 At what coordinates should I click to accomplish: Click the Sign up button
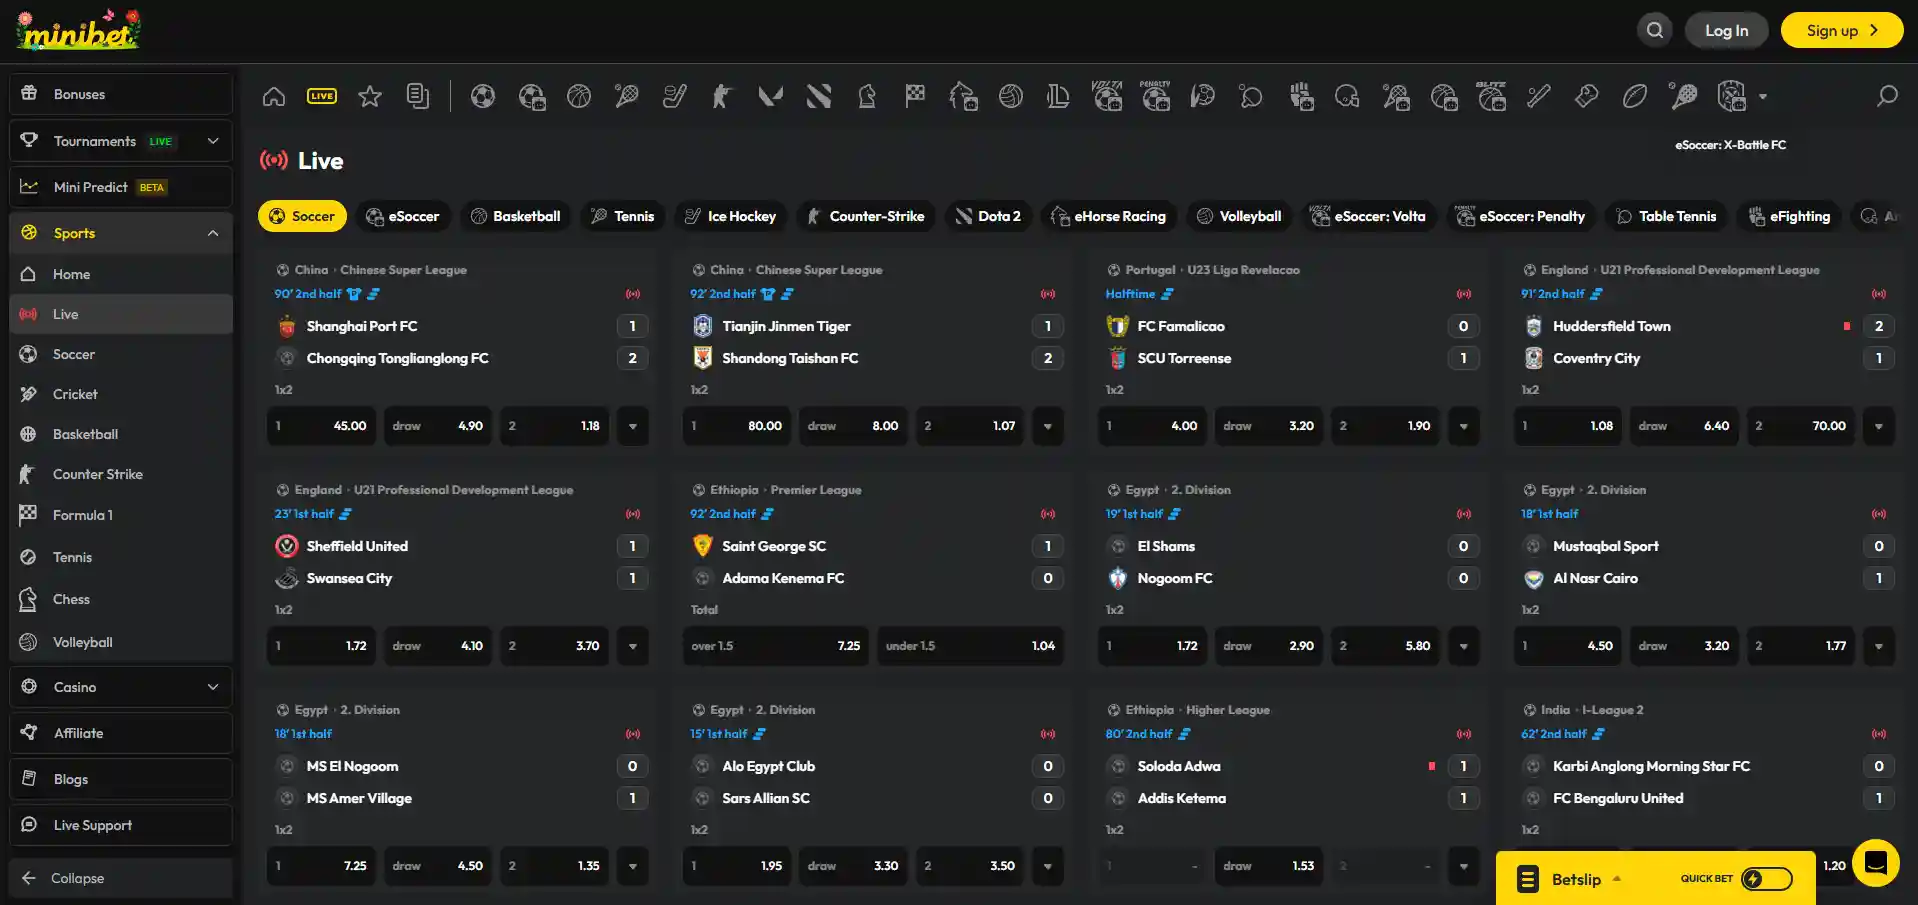1842,30
